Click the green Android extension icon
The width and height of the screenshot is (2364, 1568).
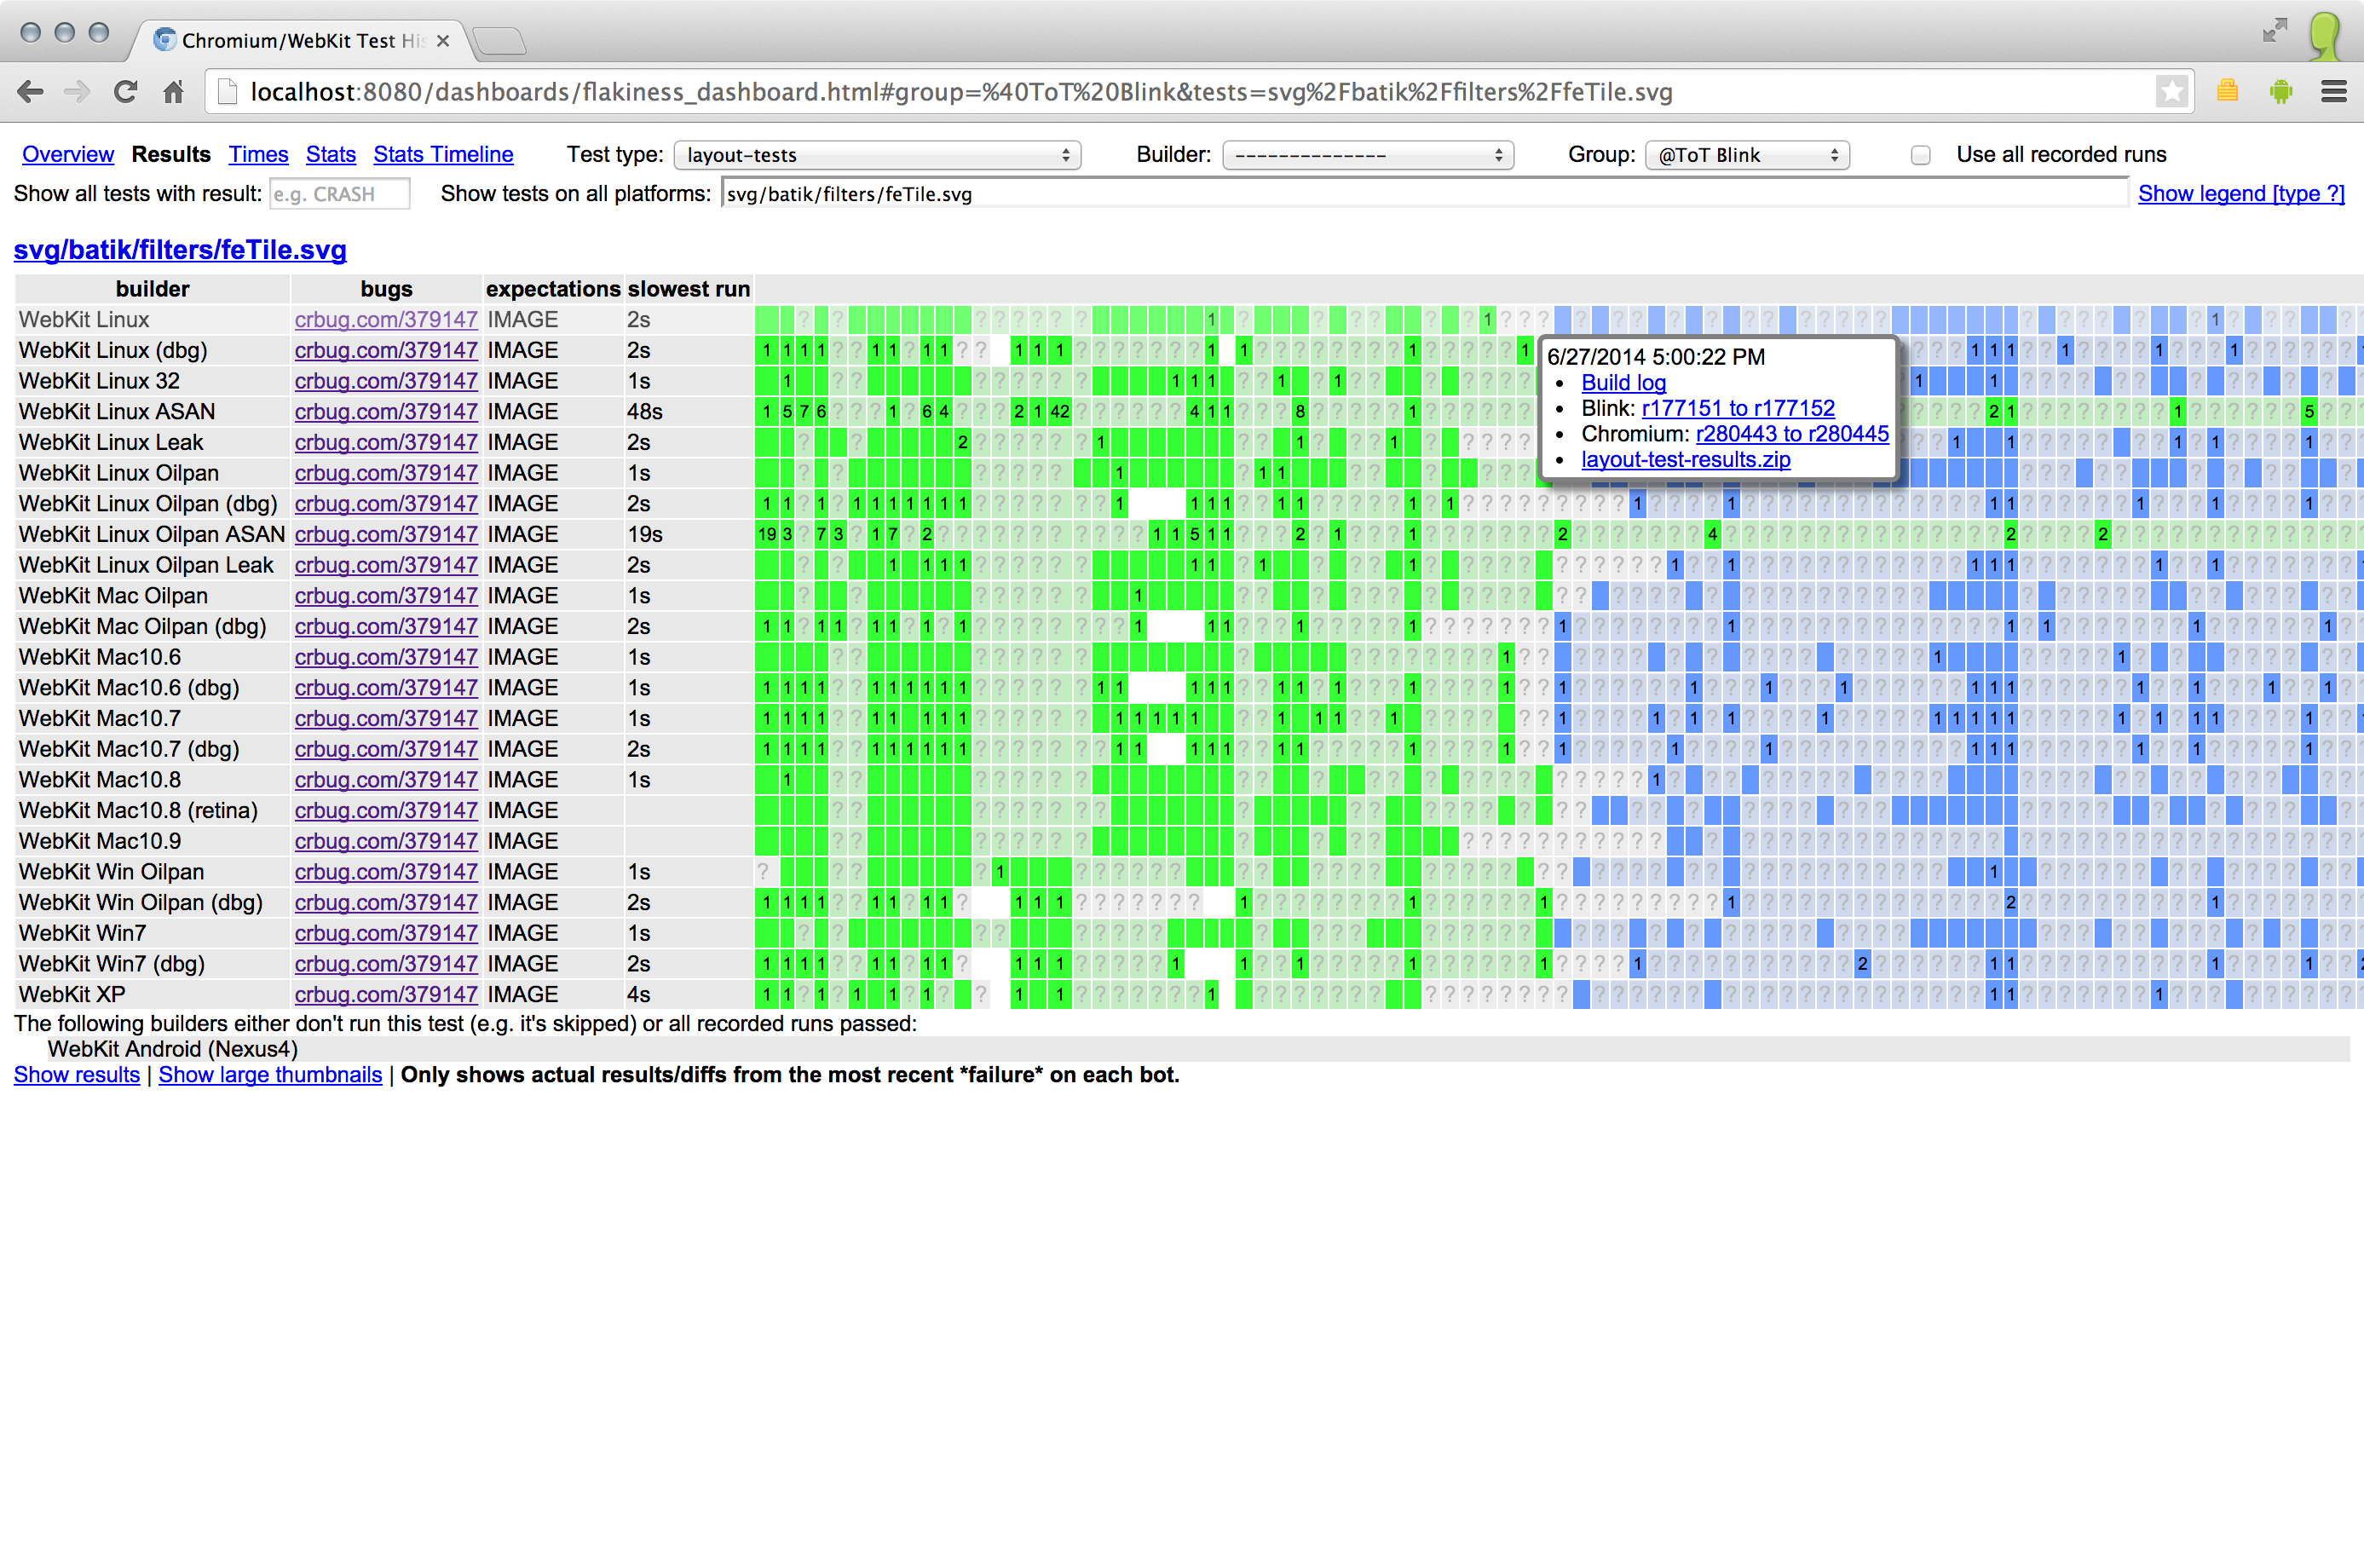2281,92
